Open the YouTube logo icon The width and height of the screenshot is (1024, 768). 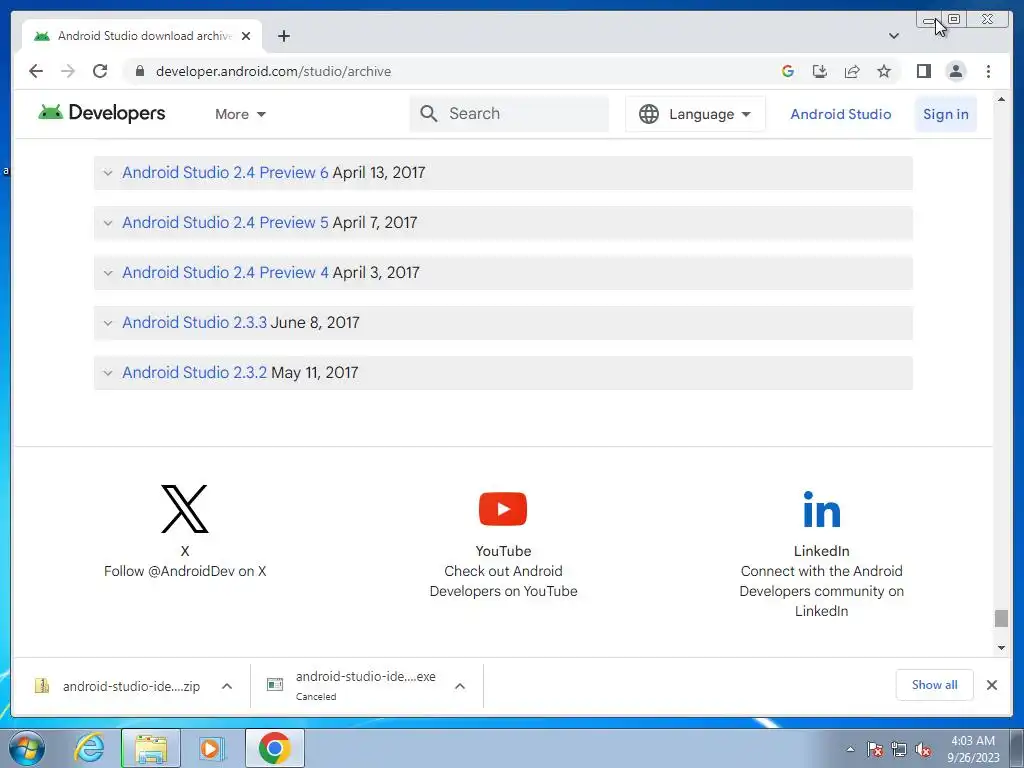tap(503, 509)
